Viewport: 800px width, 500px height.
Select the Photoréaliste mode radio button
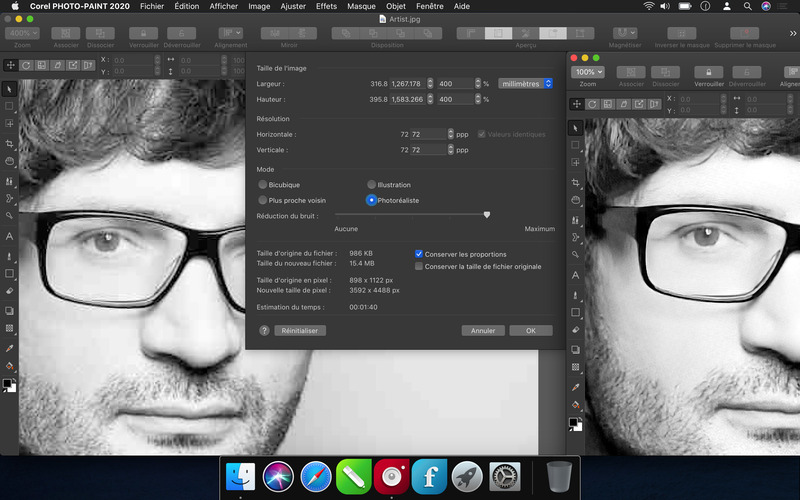pyautogui.click(x=371, y=200)
